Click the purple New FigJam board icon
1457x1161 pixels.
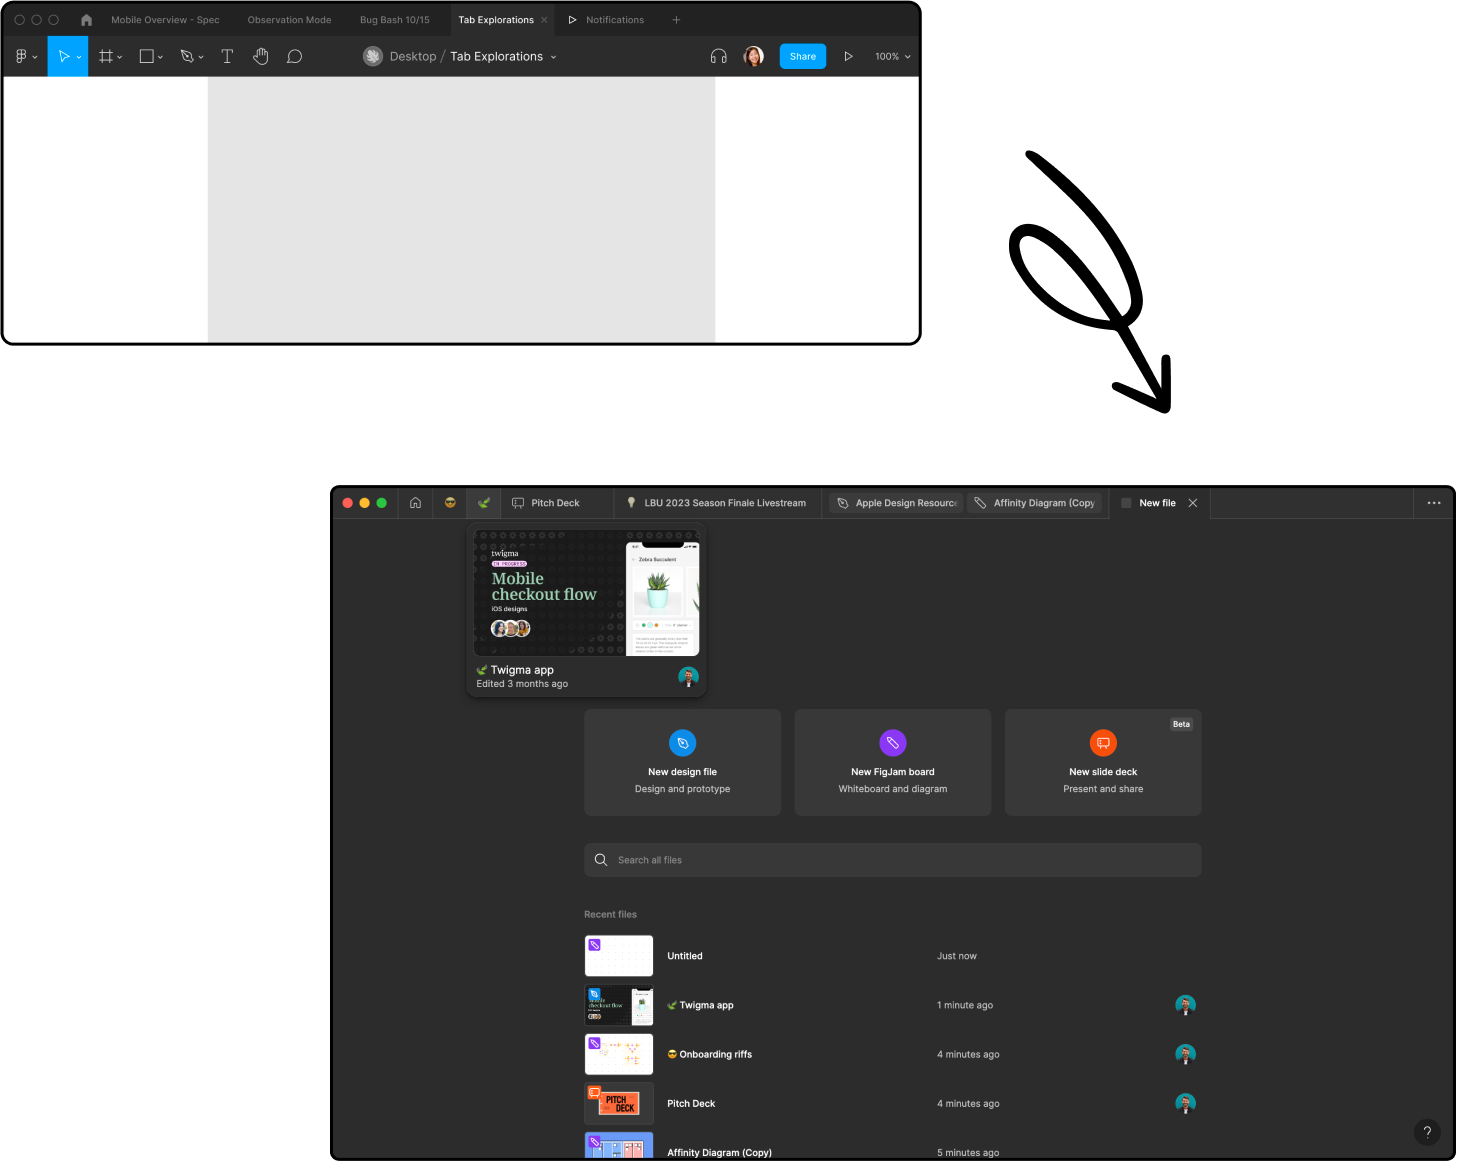click(892, 743)
